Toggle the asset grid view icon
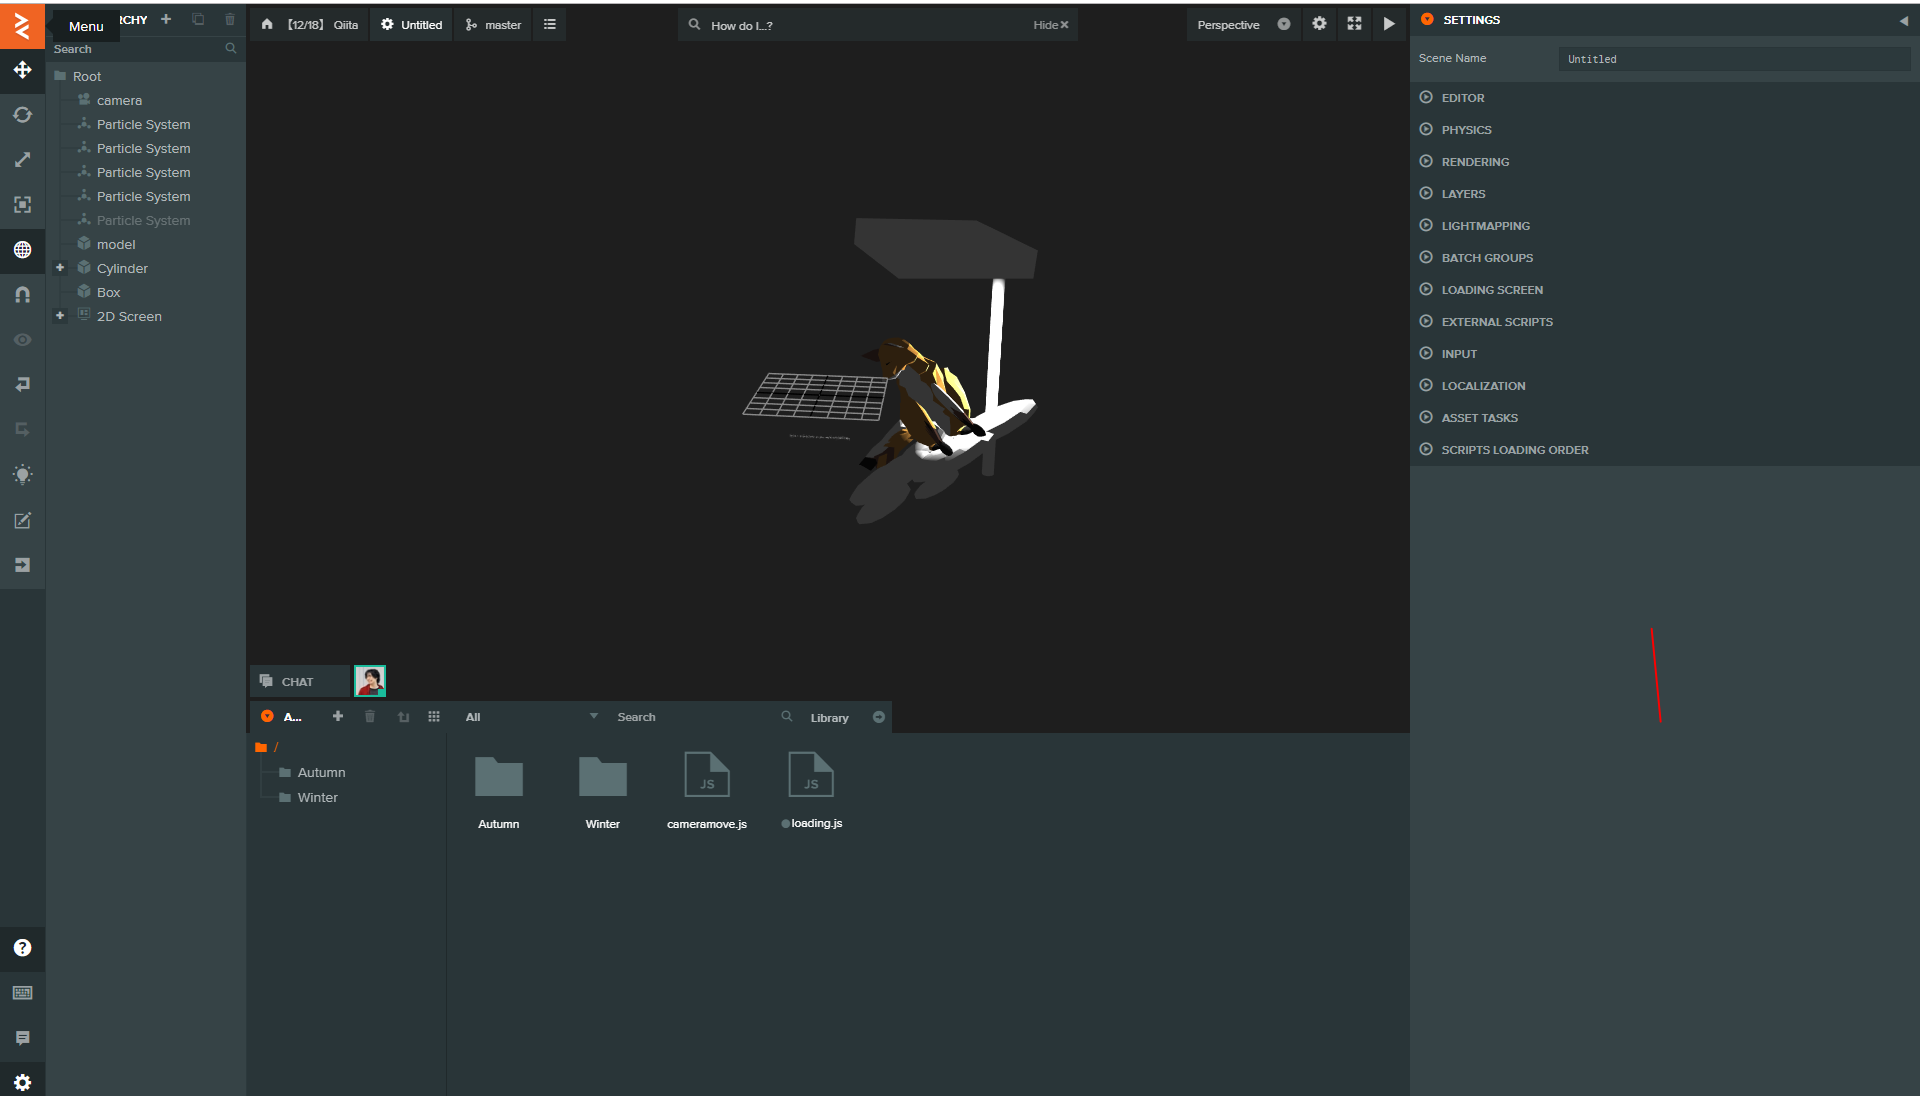The height and width of the screenshot is (1096, 1920). click(434, 717)
